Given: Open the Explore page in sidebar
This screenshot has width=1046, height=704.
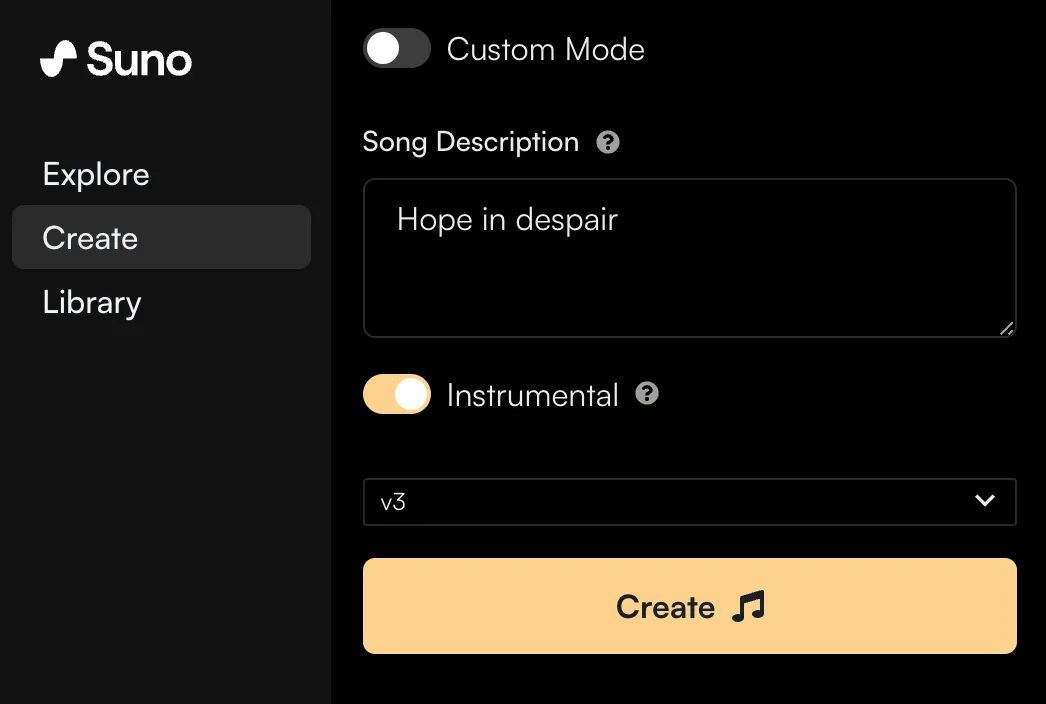Looking at the screenshot, I should [x=96, y=175].
